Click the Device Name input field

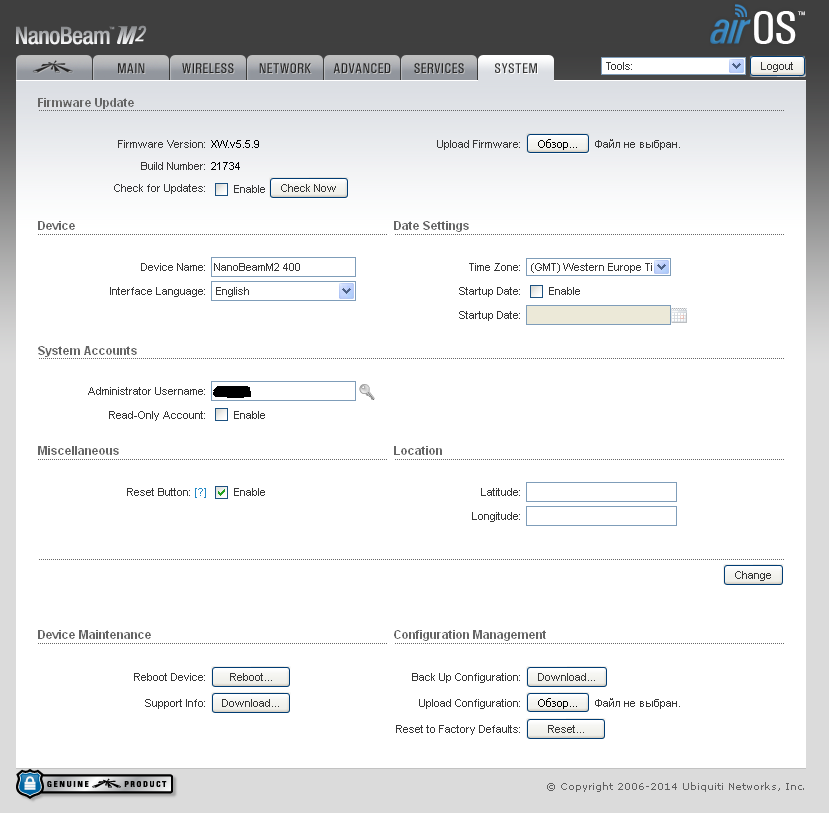[283, 267]
